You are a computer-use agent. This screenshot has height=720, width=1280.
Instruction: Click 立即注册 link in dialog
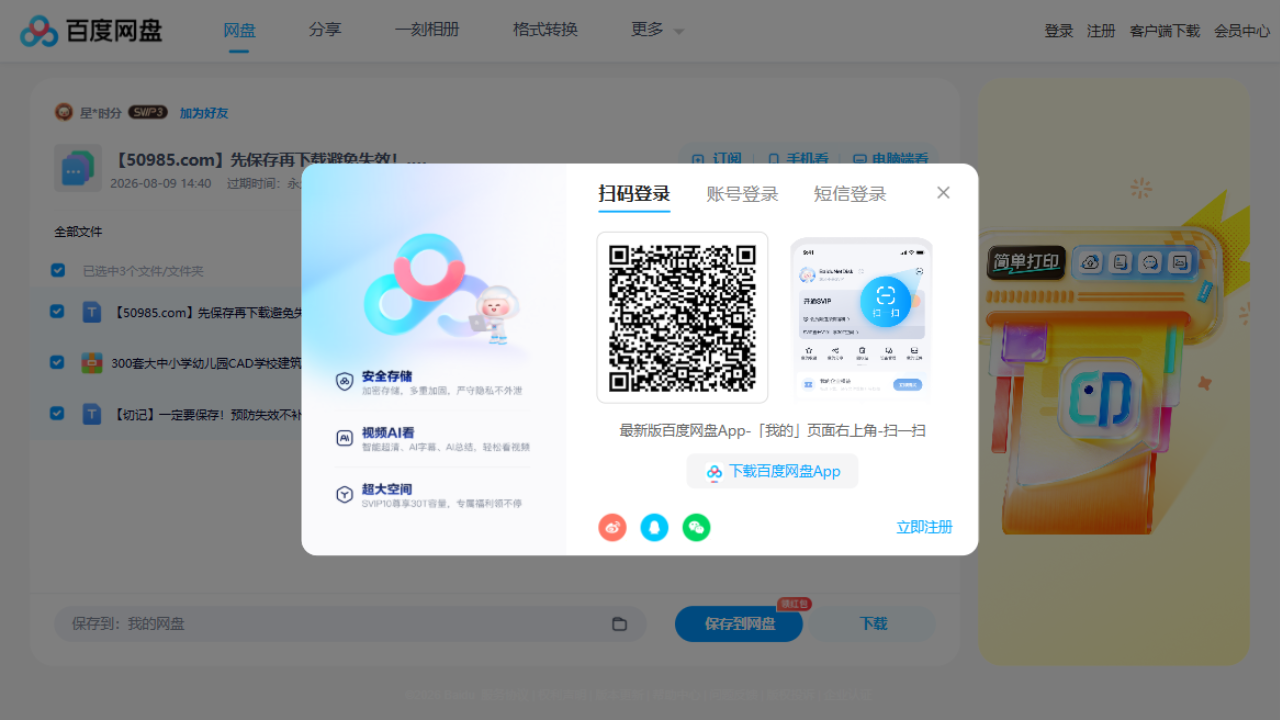click(924, 527)
